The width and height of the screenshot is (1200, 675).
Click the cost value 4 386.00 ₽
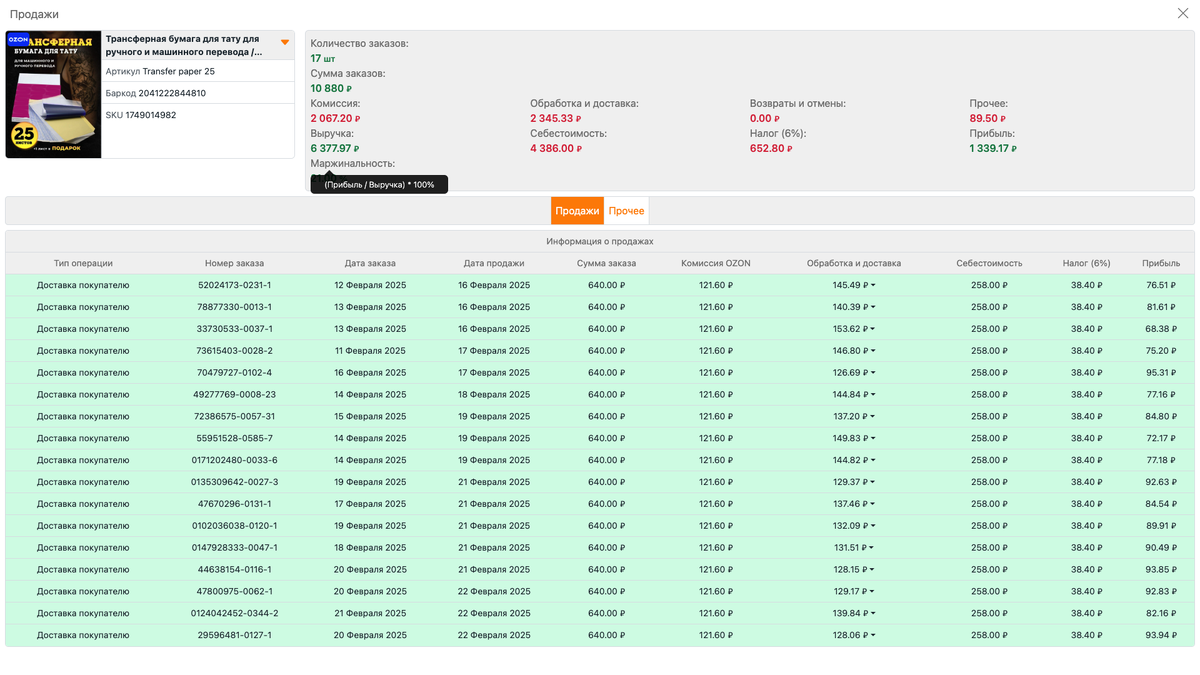[556, 148]
